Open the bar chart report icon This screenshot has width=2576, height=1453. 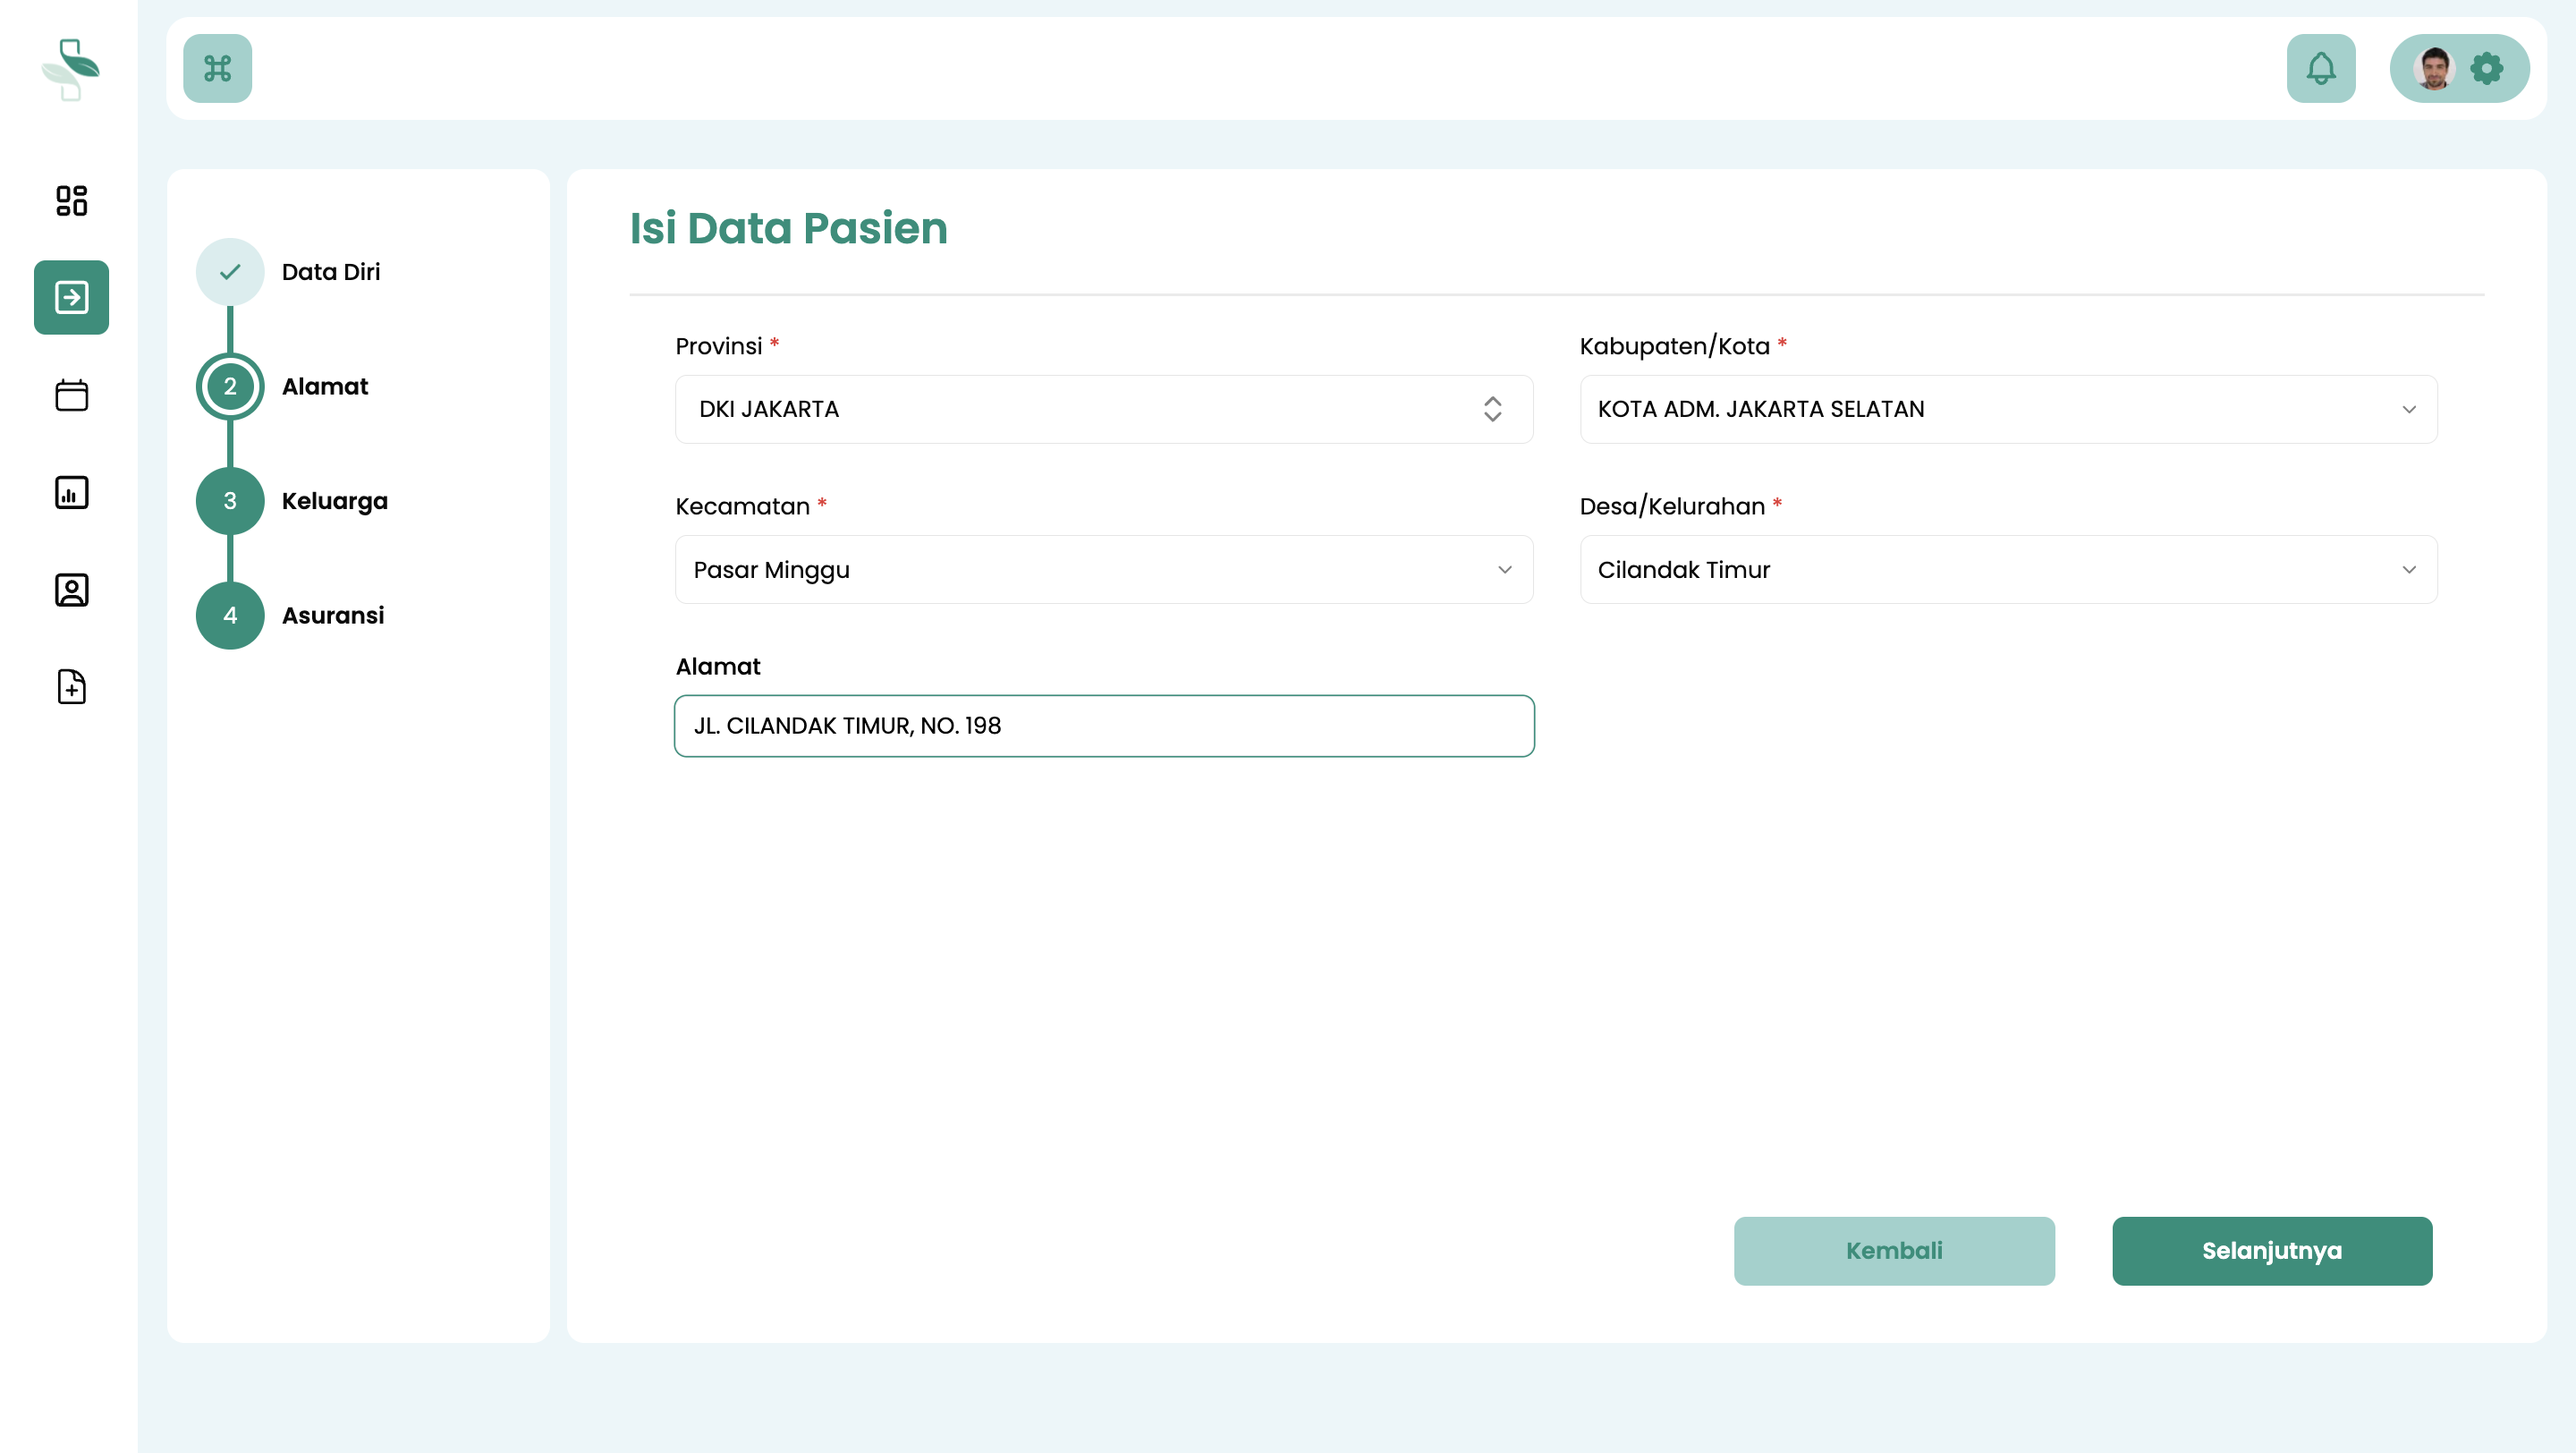pyautogui.click(x=71, y=492)
